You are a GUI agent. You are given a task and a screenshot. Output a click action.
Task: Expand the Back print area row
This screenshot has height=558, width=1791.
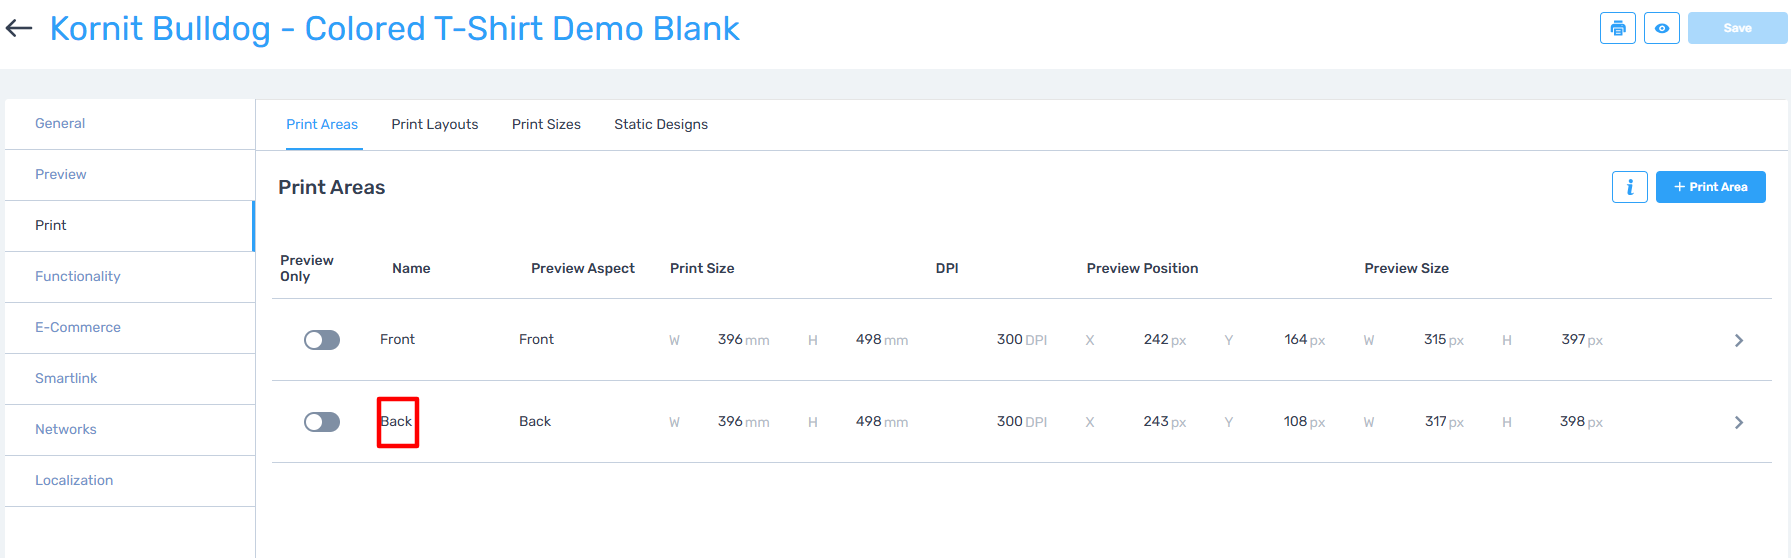(1738, 422)
